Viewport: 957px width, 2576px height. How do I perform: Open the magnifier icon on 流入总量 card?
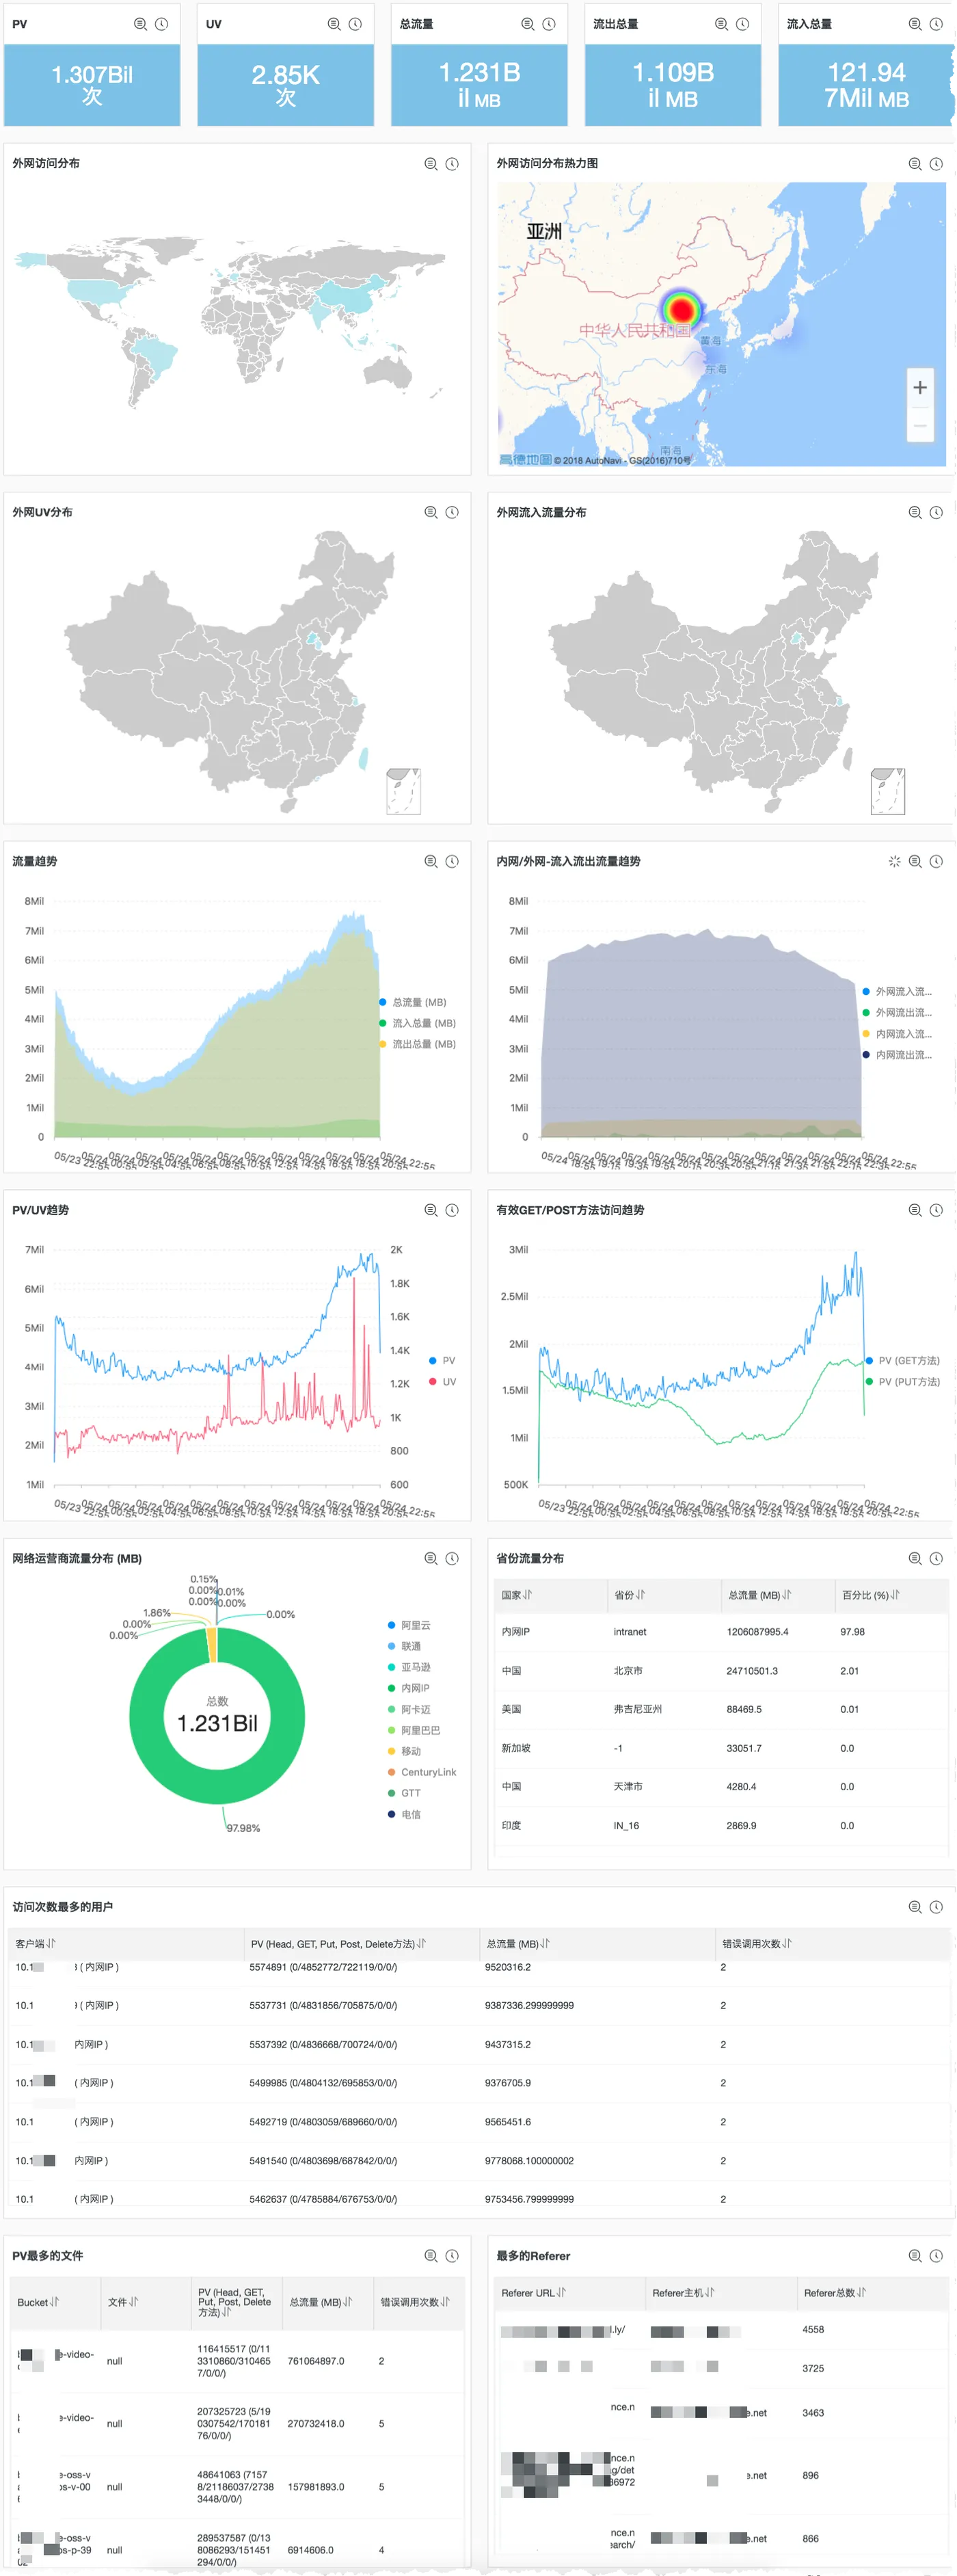(915, 24)
